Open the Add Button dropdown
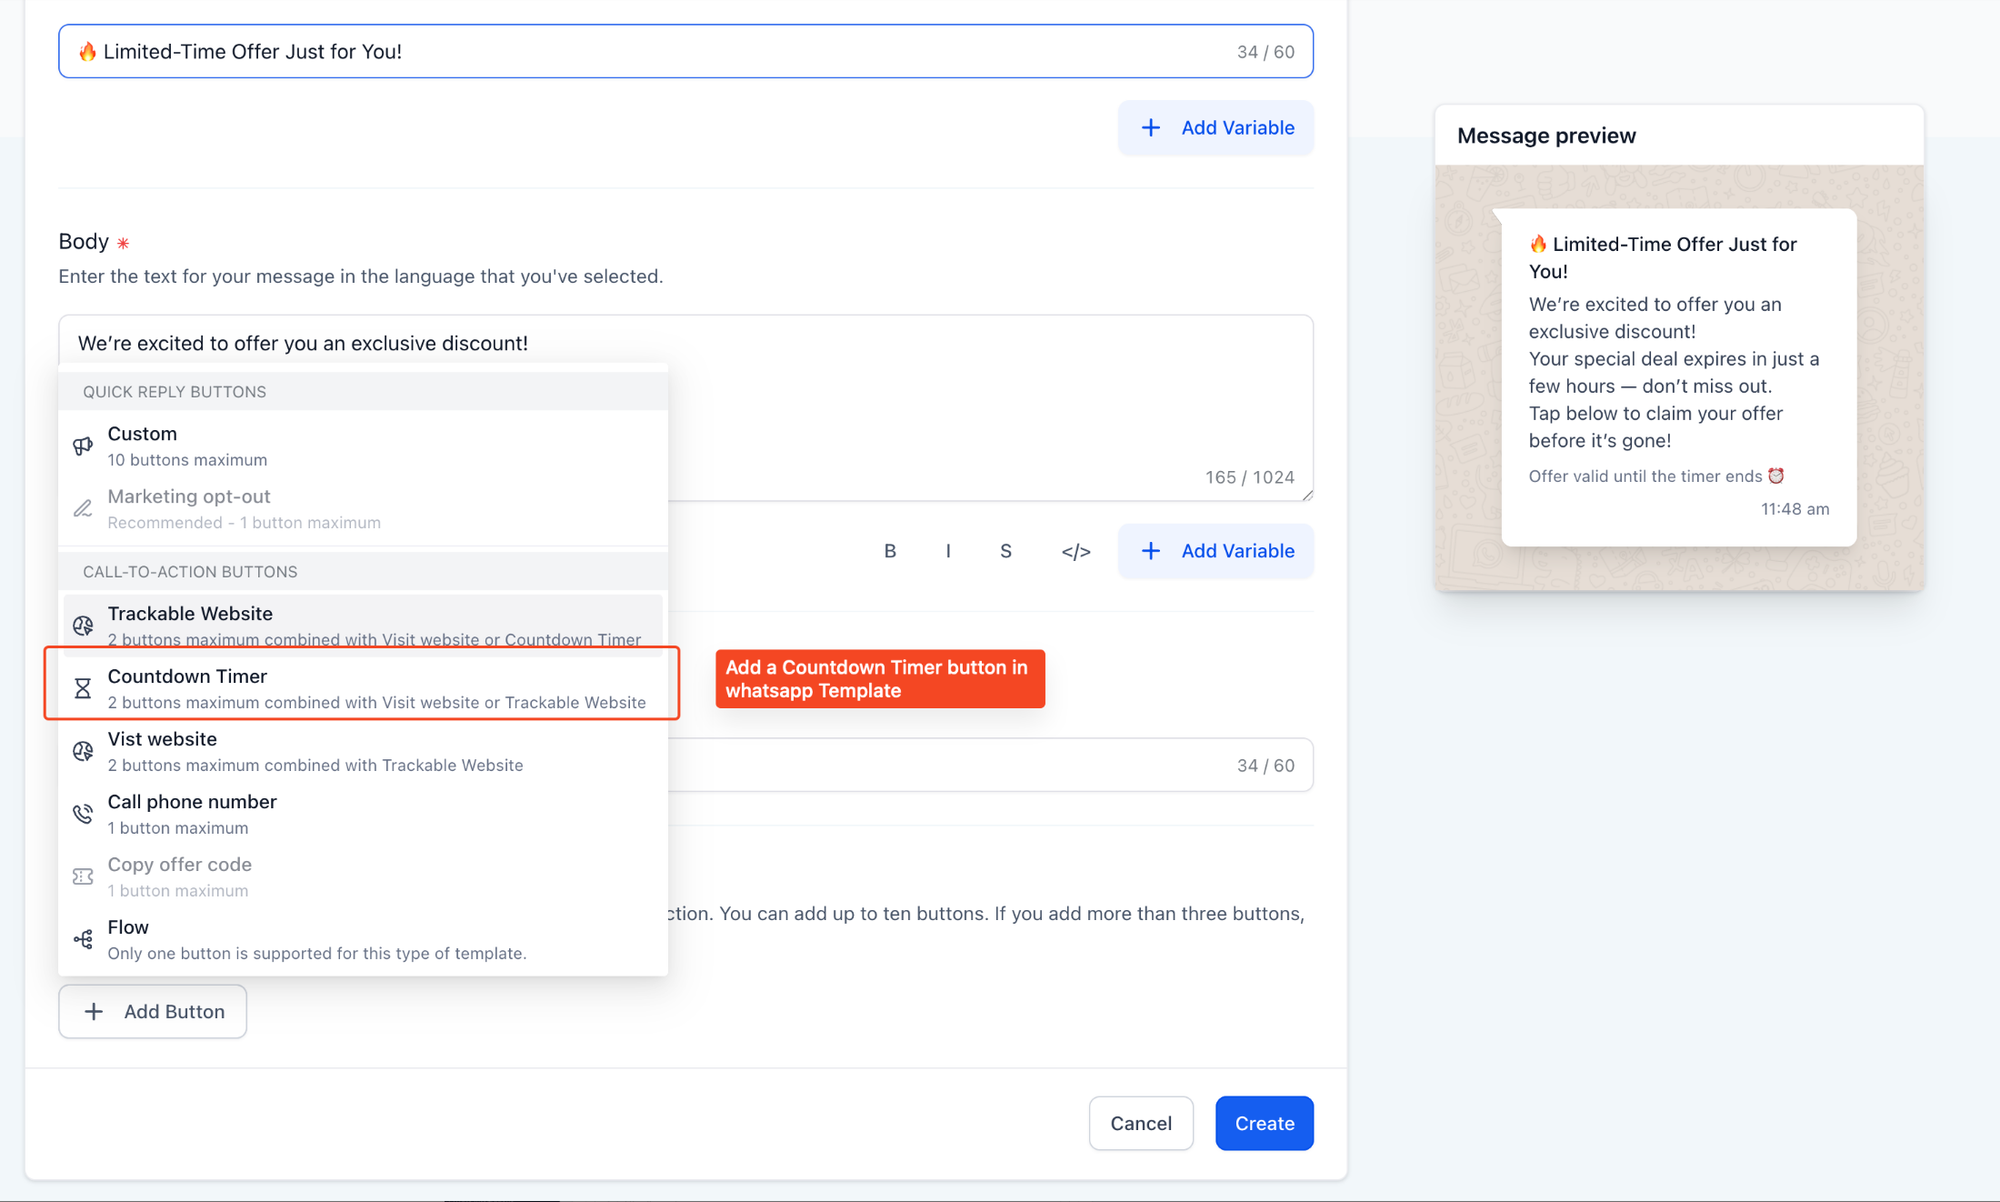Viewport: 2000px width, 1202px height. pos(153,1011)
